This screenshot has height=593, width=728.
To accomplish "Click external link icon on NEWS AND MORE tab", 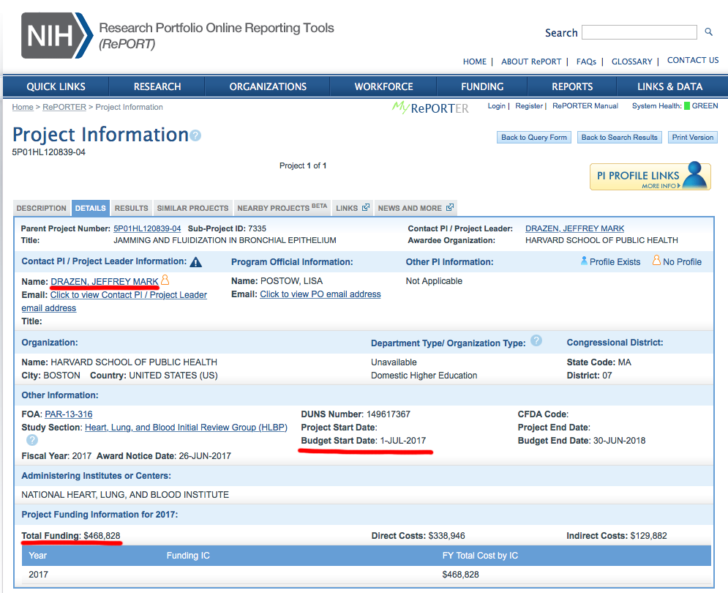I will coord(449,207).
